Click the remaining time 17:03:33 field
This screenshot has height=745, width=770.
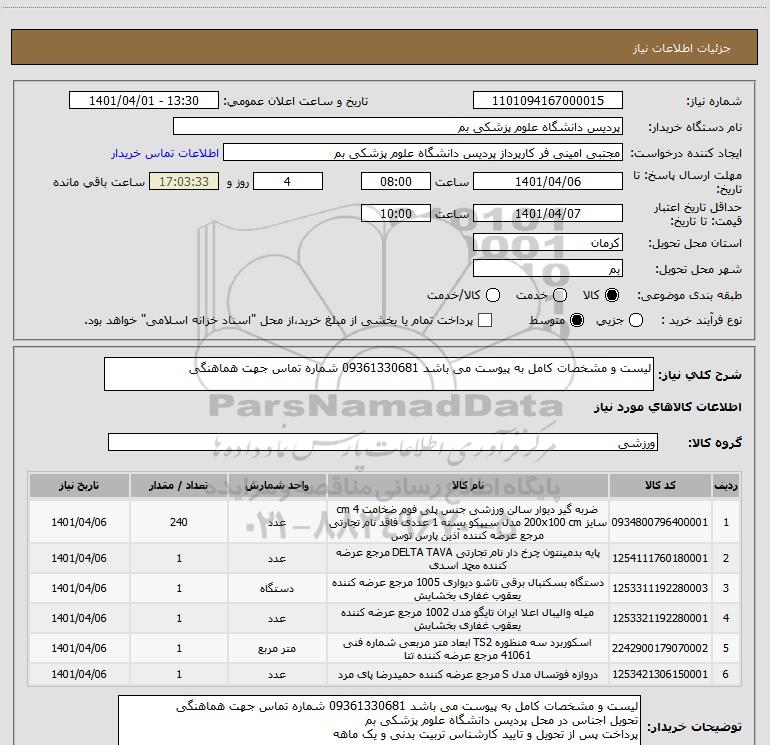[184, 181]
